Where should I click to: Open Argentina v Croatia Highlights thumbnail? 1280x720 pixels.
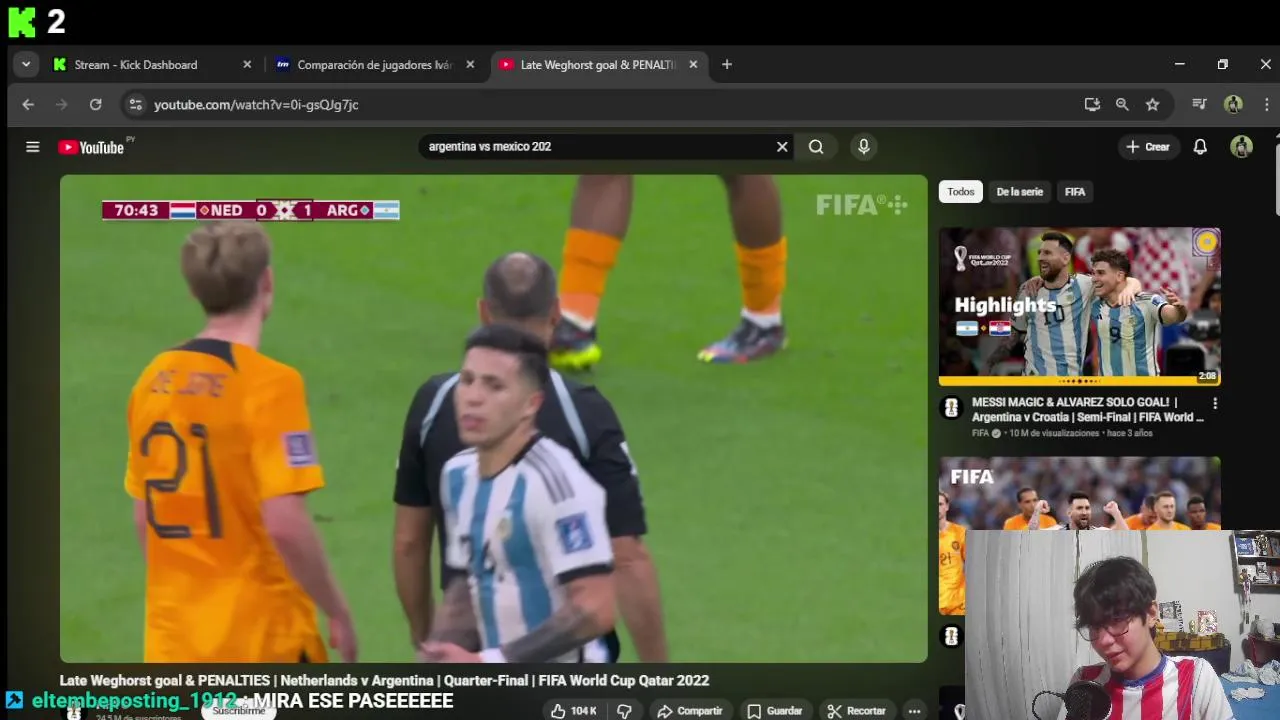(x=1079, y=306)
